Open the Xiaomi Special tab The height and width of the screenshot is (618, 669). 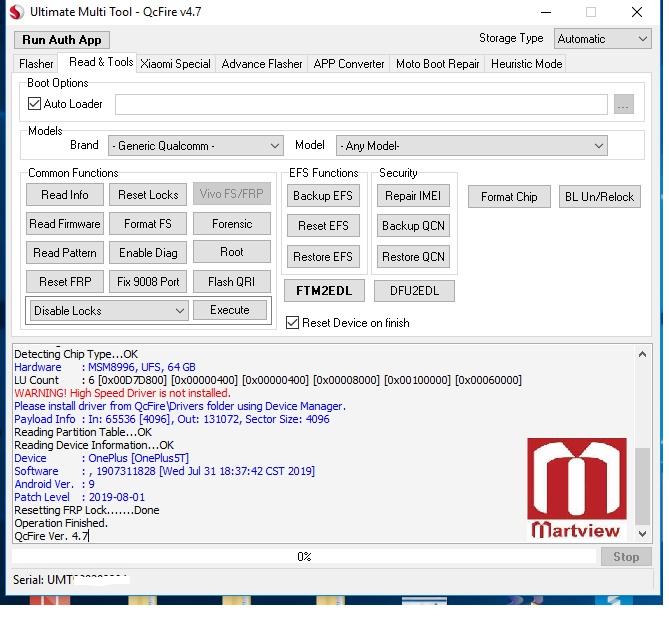click(175, 64)
